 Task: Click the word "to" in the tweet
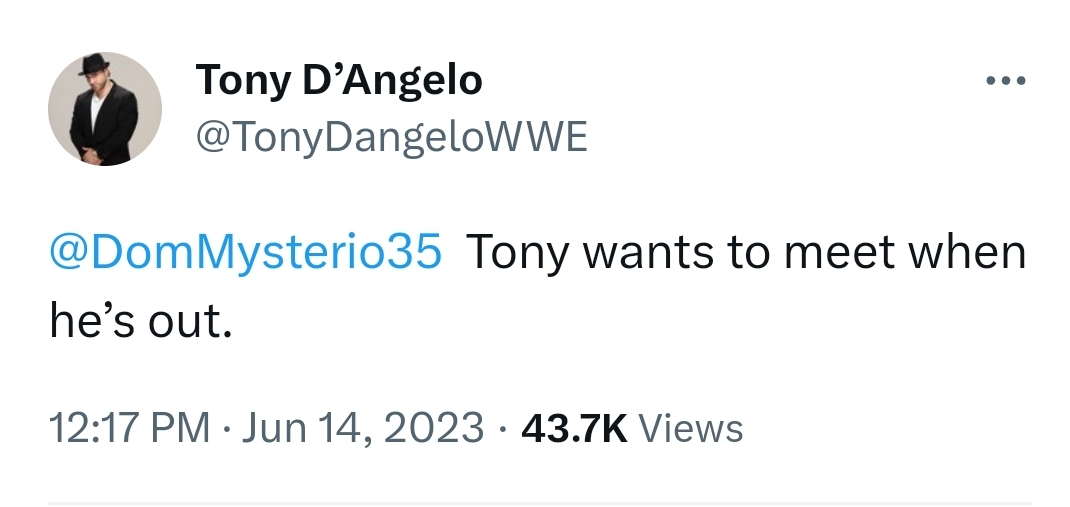click(x=748, y=252)
